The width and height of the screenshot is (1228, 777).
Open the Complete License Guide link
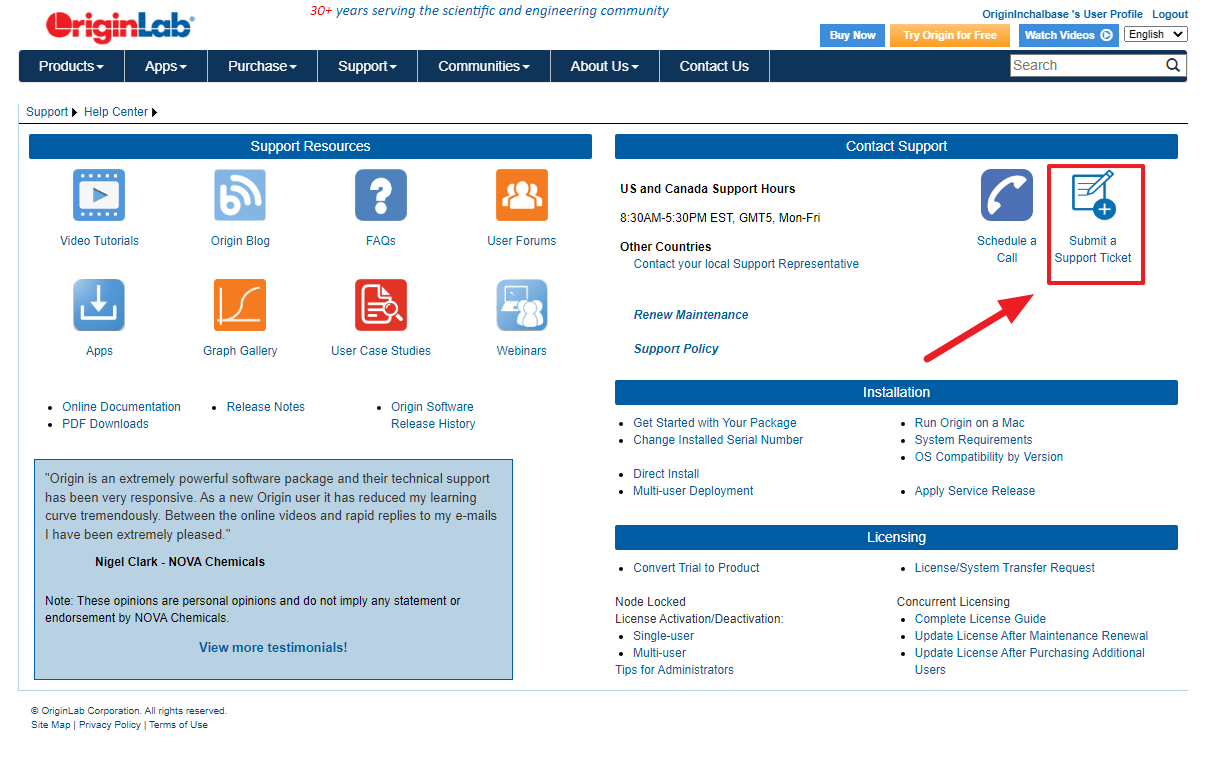(x=980, y=619)
